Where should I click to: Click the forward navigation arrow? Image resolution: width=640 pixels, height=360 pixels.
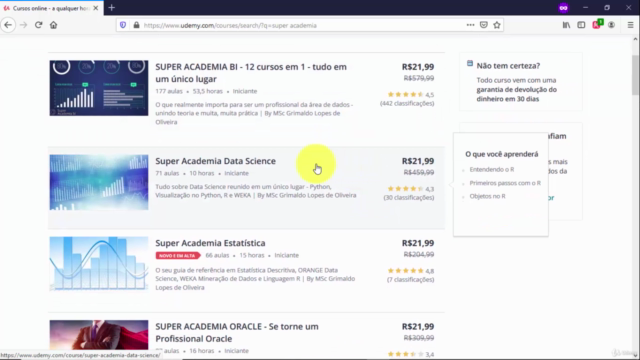tap(23, 25)
